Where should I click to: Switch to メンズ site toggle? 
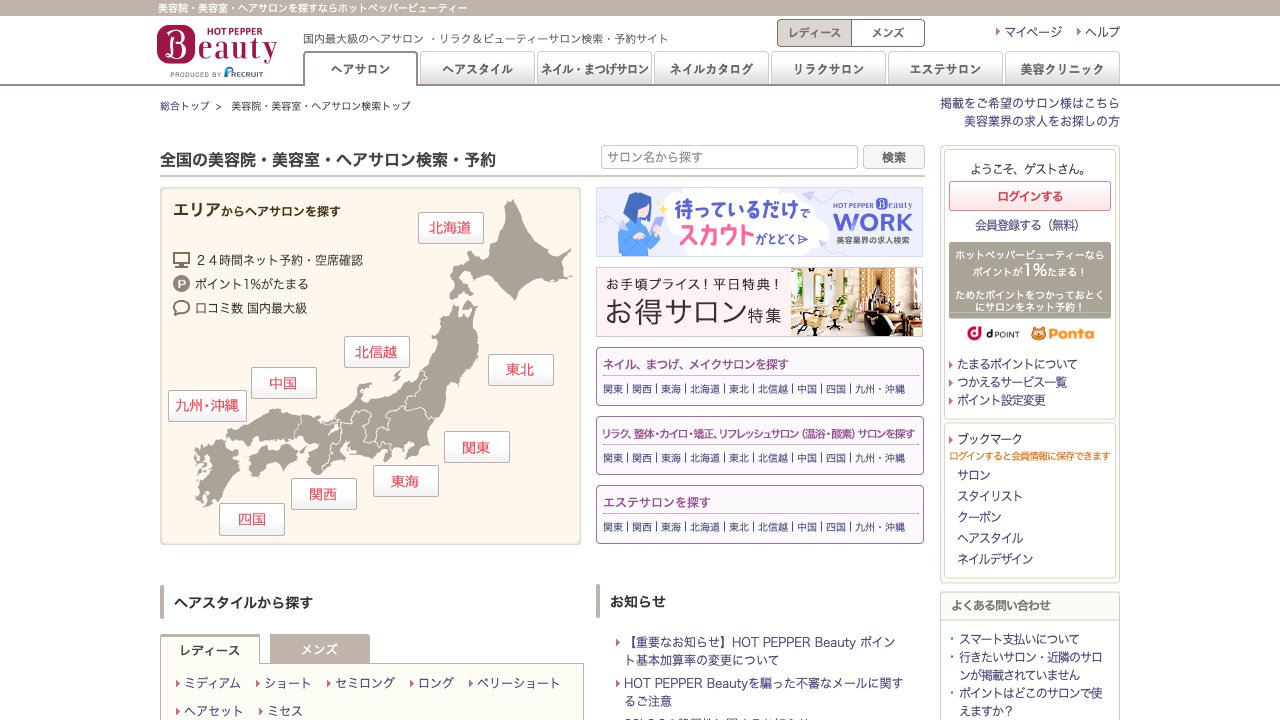coord(887,33)
